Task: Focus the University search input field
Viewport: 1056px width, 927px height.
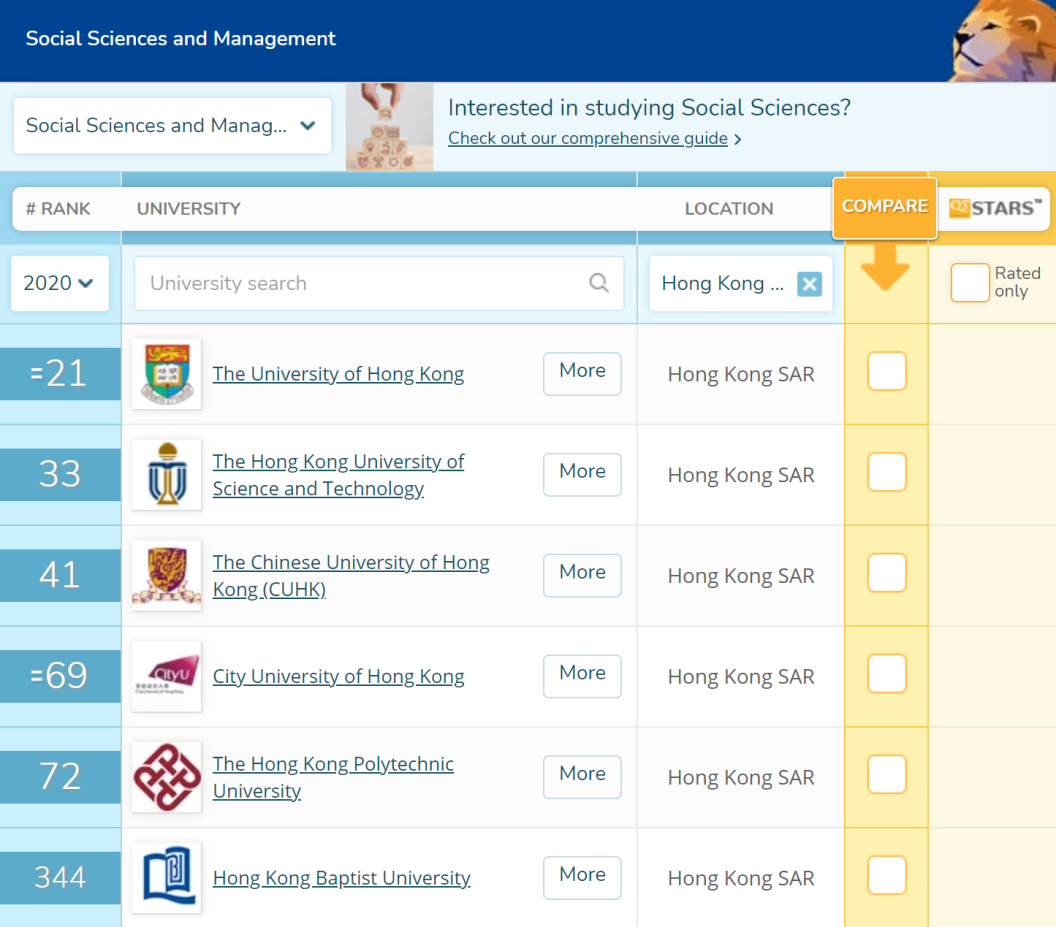Action: click(379, 283)
